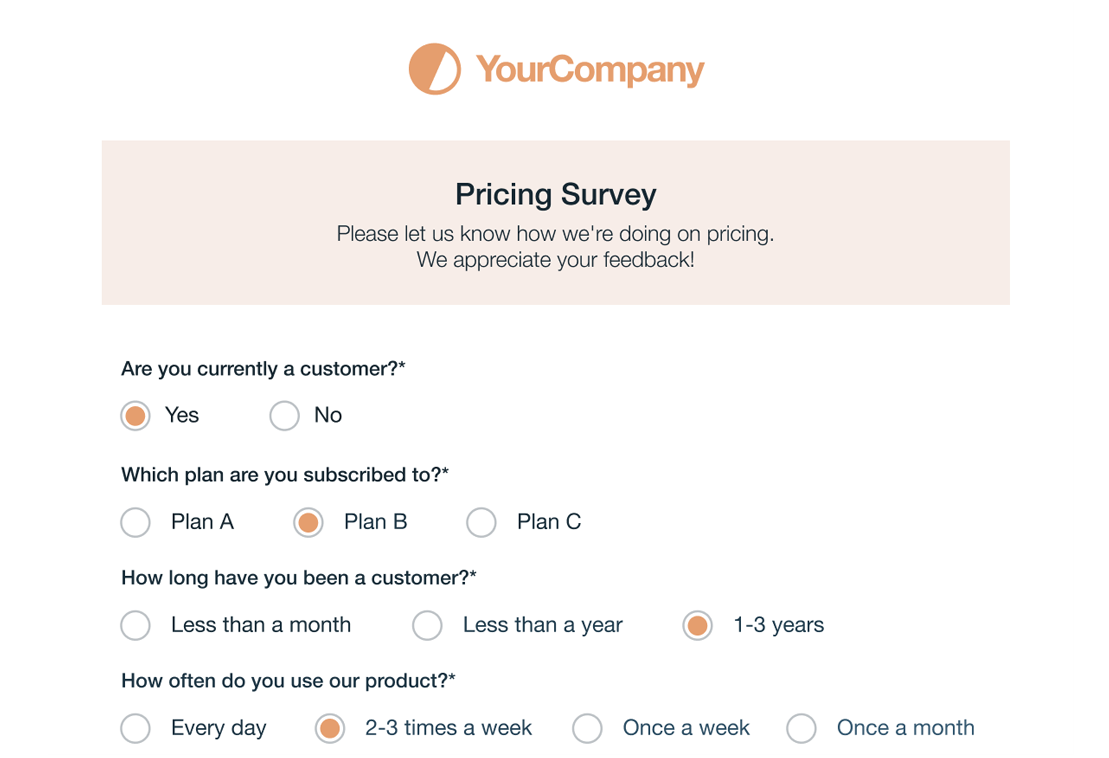Select 1-3 years customer duration
1109x758 pixels.
(697, 625)
